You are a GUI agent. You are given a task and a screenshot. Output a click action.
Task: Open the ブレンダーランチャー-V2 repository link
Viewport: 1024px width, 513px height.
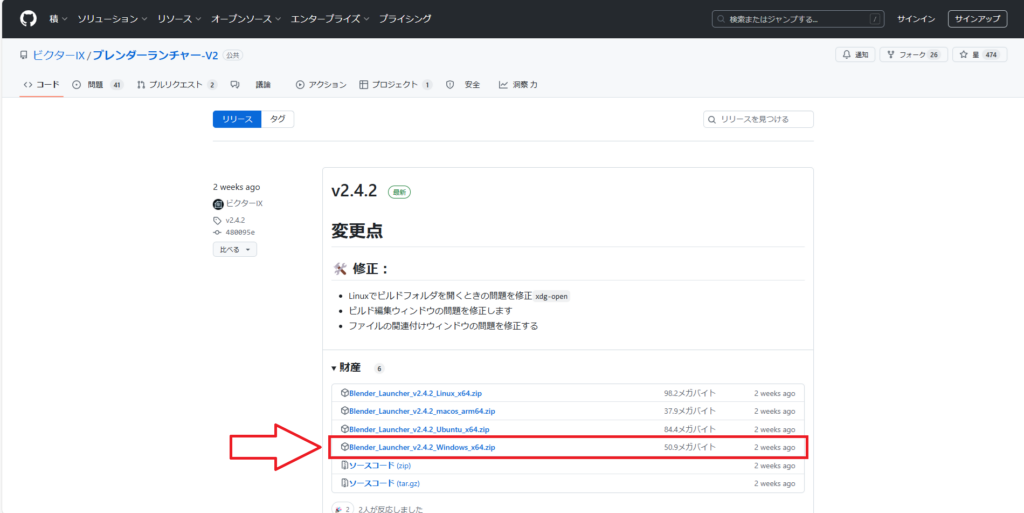tap(155, 55)
